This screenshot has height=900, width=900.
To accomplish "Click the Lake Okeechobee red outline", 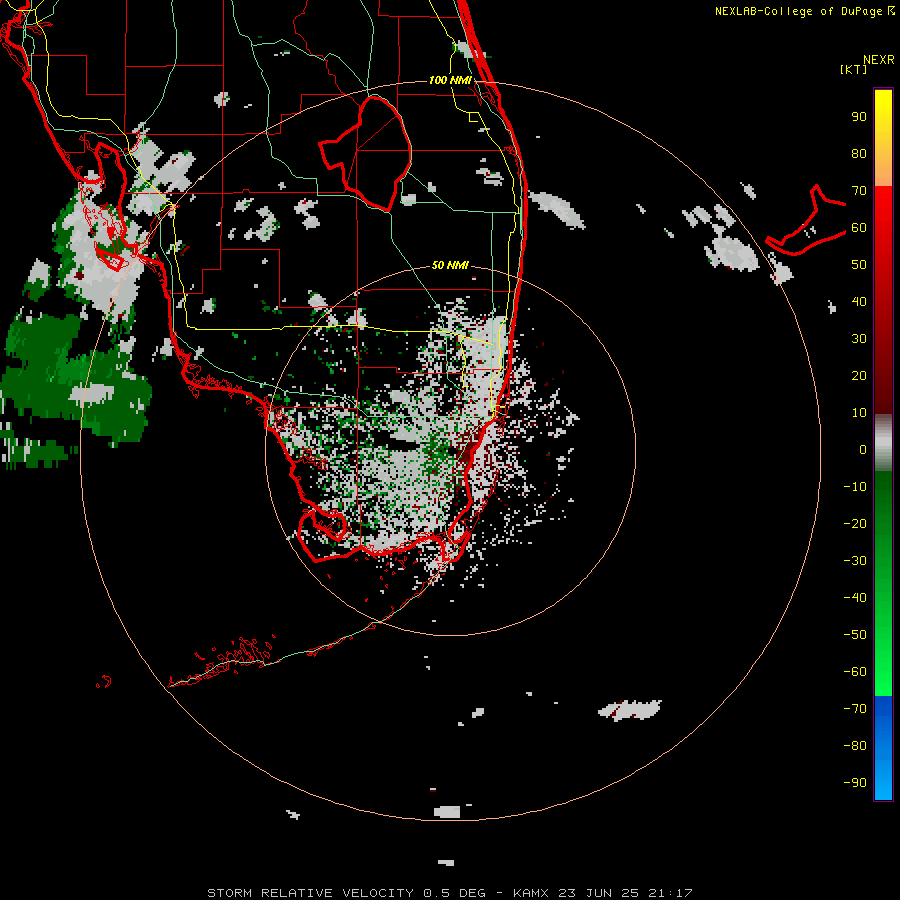I will (x=365, y=153).
